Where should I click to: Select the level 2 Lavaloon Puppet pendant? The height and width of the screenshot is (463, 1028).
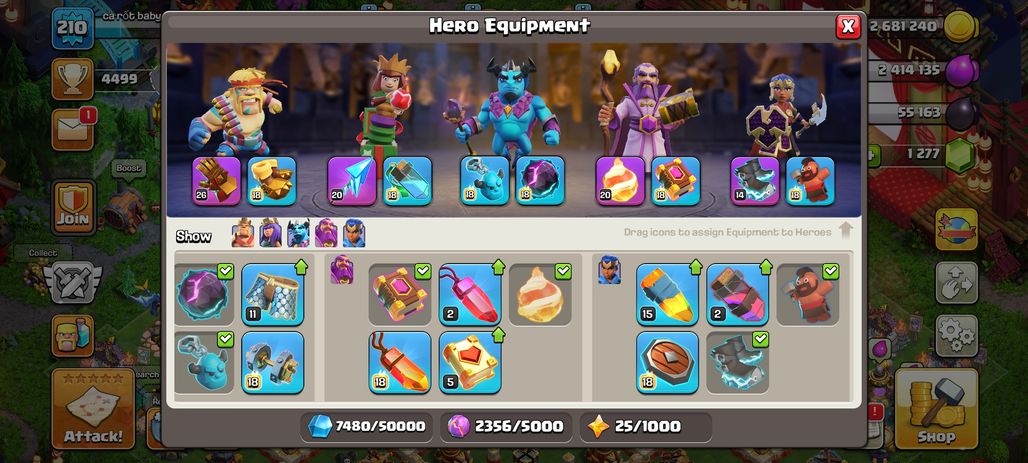(469, 294)
